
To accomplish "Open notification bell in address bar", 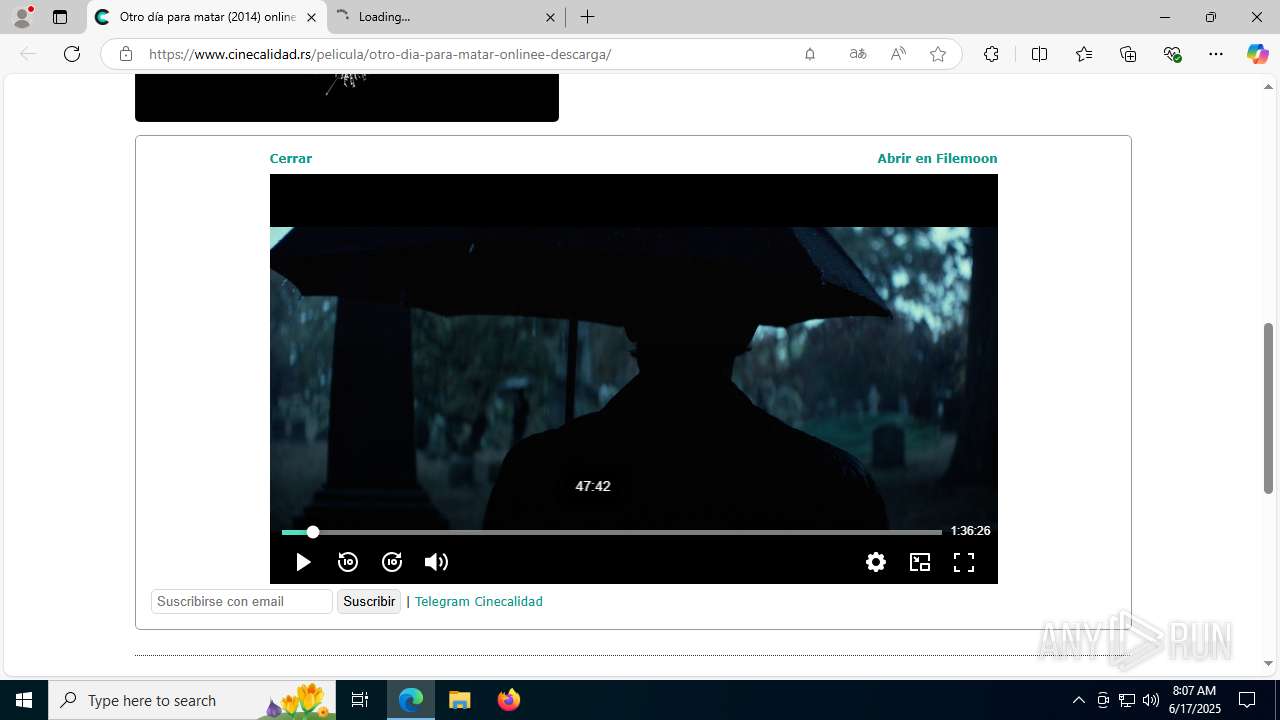I will (x=810, y=54).
